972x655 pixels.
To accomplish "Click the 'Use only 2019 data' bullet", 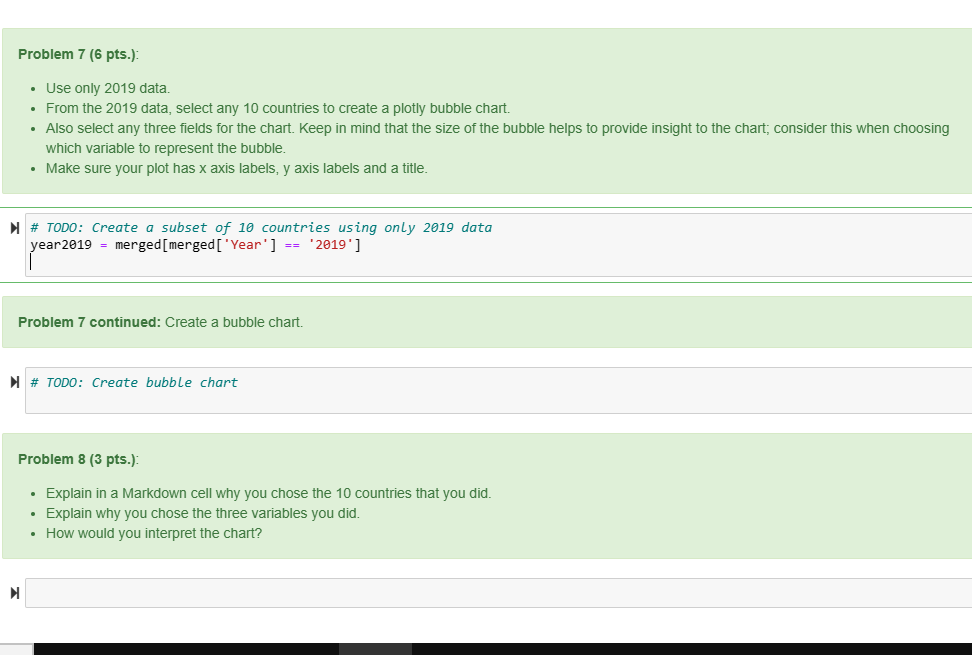I will 107,88.
